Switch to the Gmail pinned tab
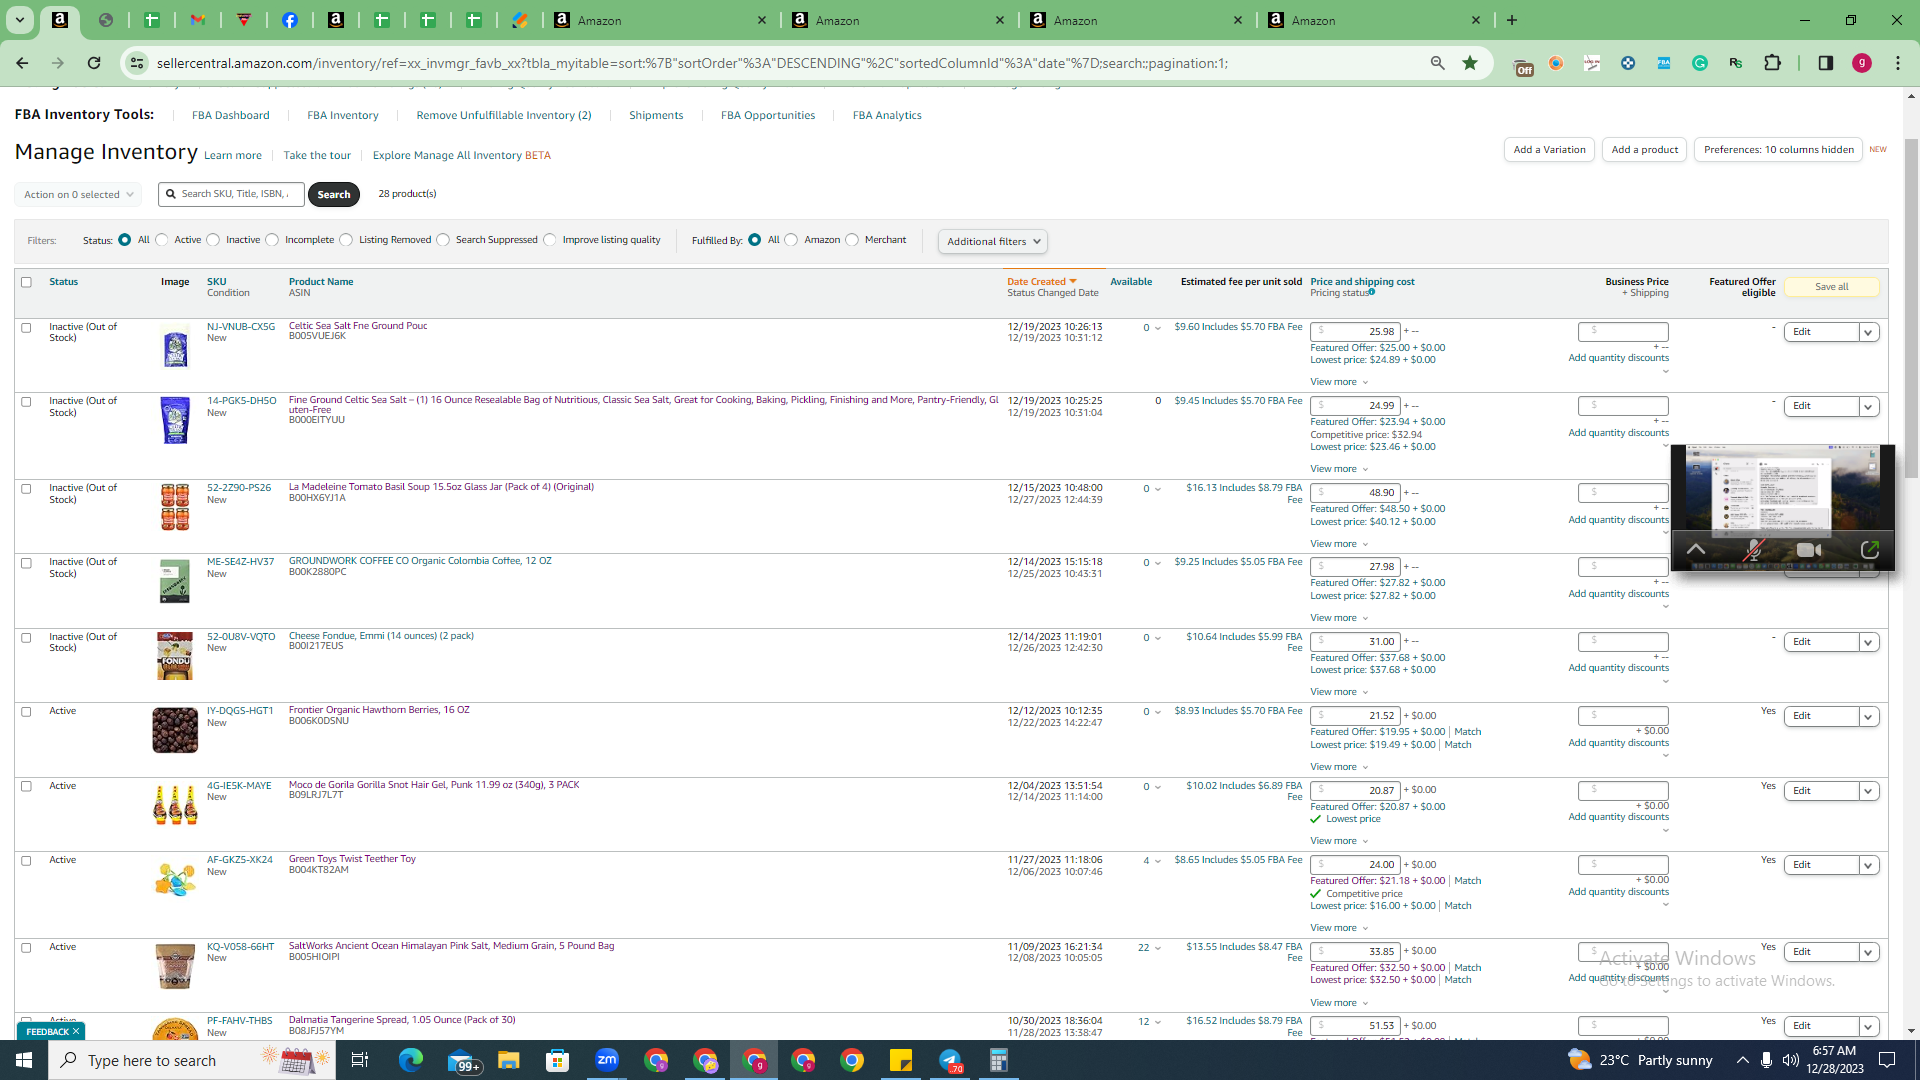1920x1080 pixels. click(198, 20)
